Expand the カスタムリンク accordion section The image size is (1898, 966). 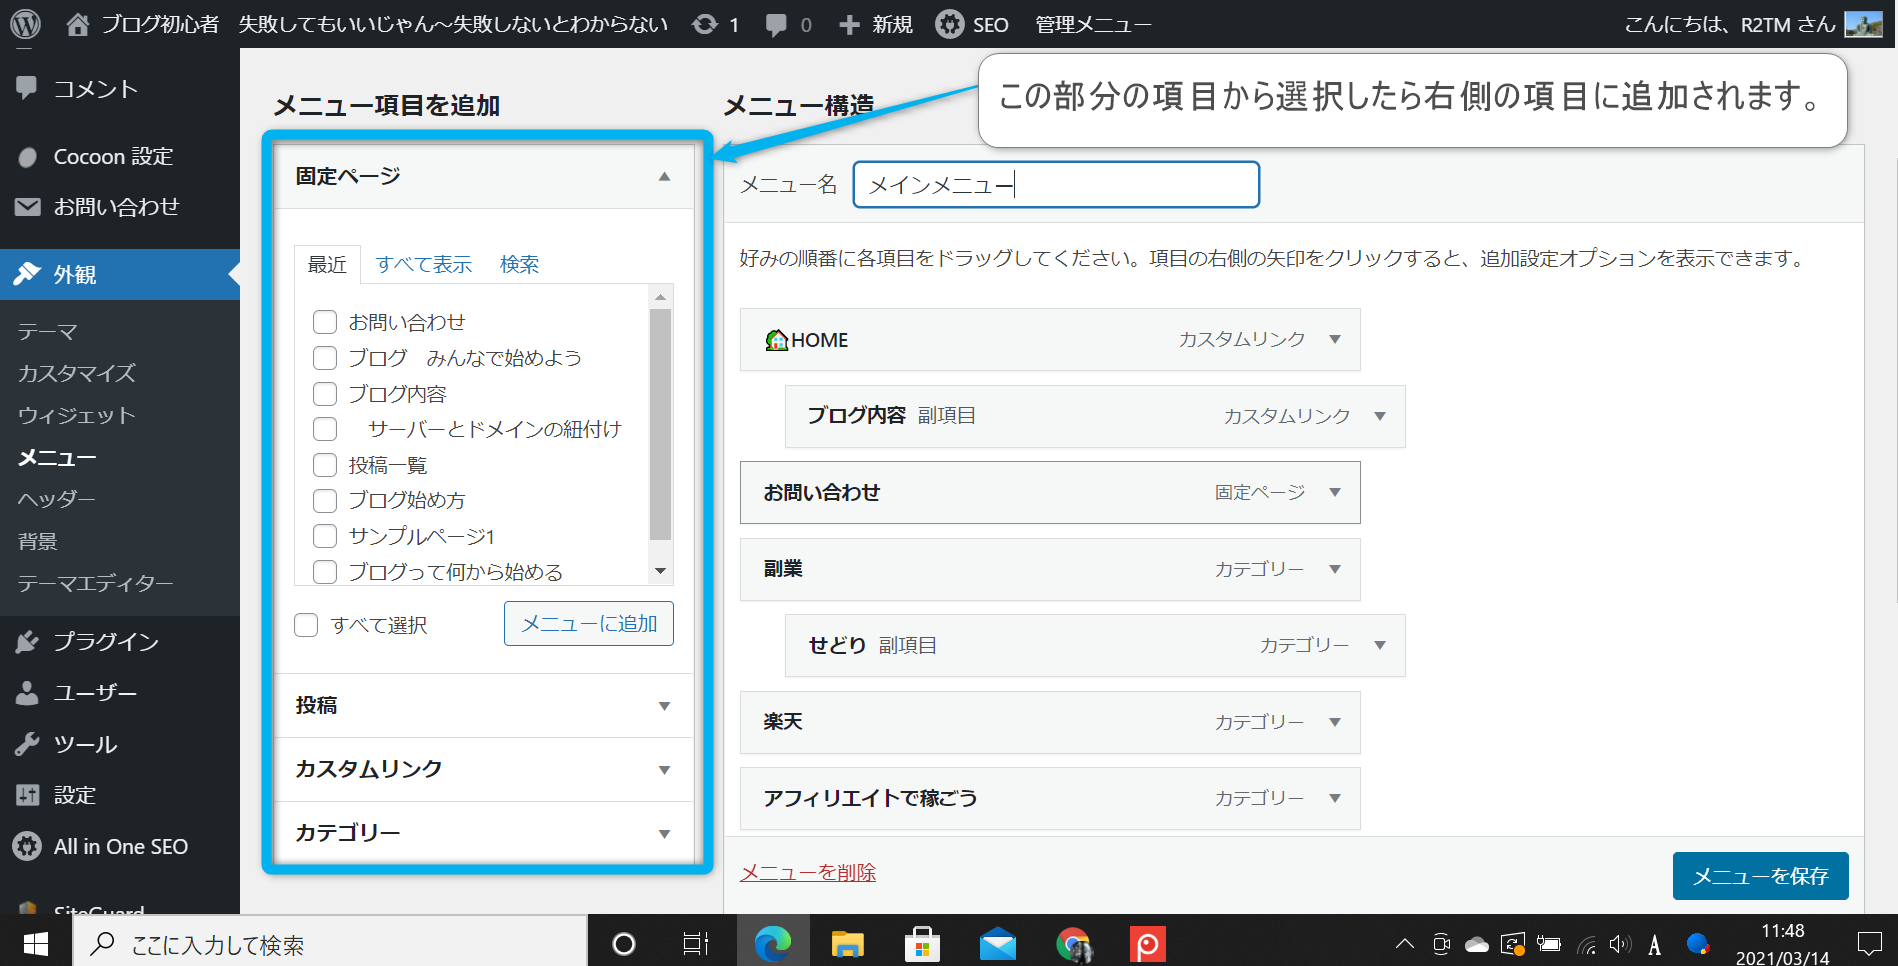(x=664, y=770)
